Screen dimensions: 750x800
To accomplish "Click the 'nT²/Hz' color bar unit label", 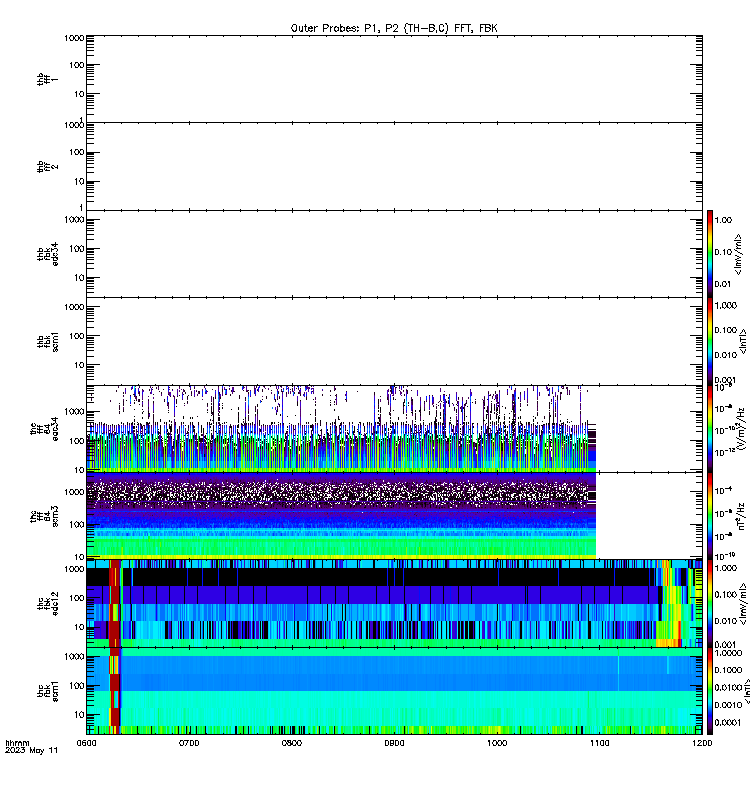I will pyautogui.click(x=741, y=516).
